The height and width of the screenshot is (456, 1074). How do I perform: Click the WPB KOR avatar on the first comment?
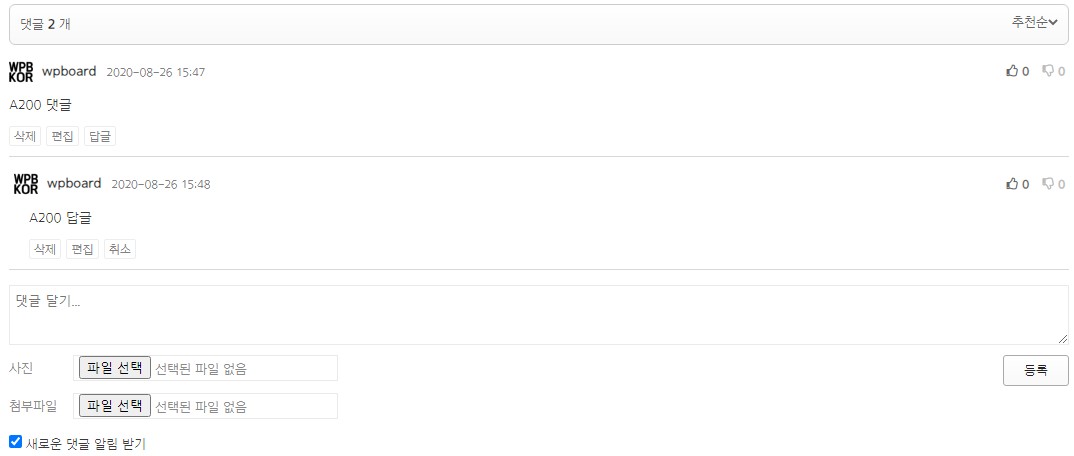(x=21, y=71)
